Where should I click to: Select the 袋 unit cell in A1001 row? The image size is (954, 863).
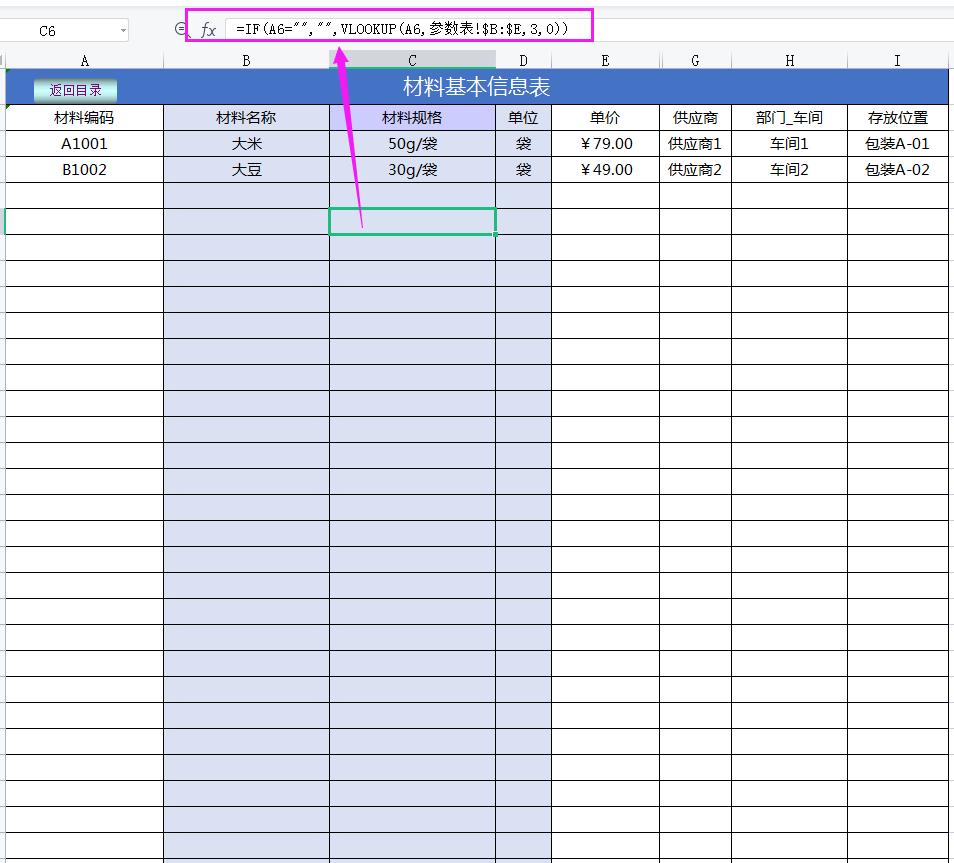pos(523,144)
